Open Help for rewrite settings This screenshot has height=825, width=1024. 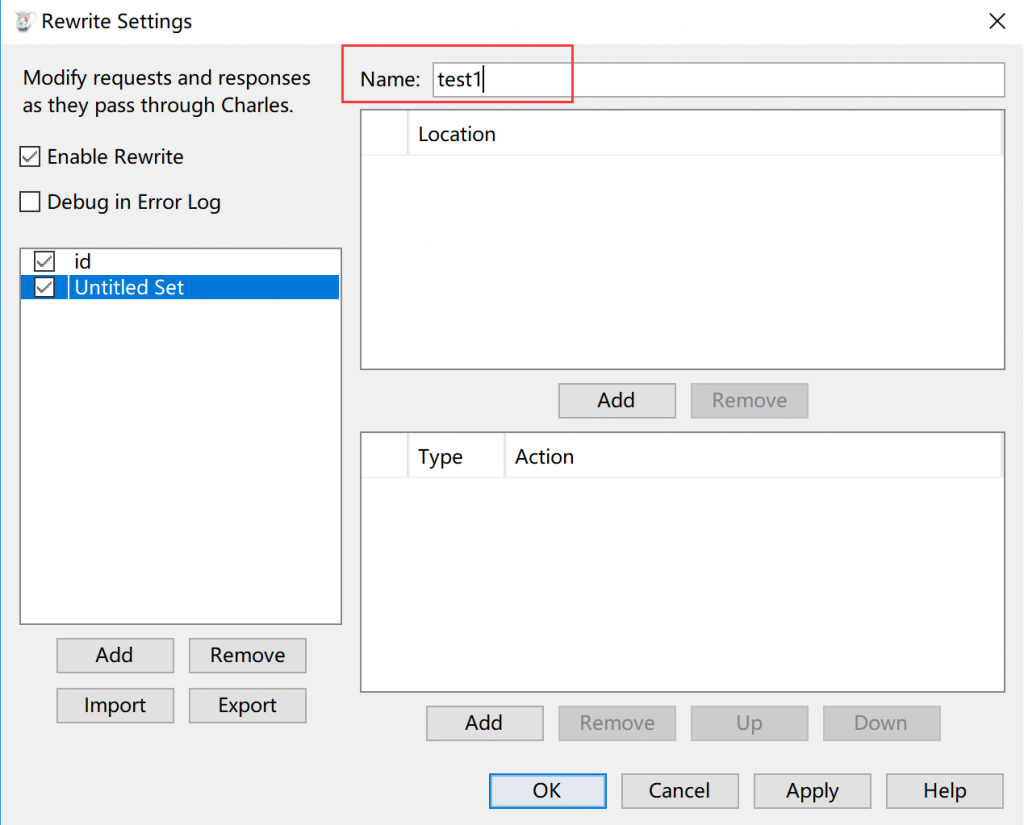point(944,791)
